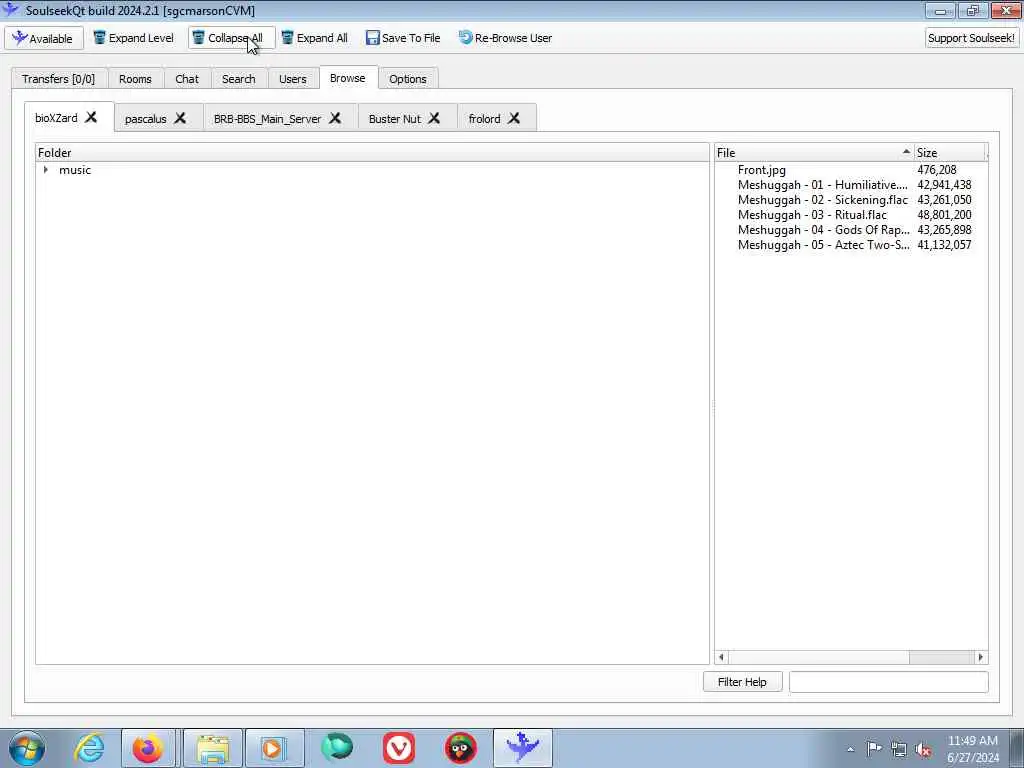Switch to the Rooms tab
The height and width of the screenshot is (768, 1024).
pyautogui.click(x=135, y=79)
